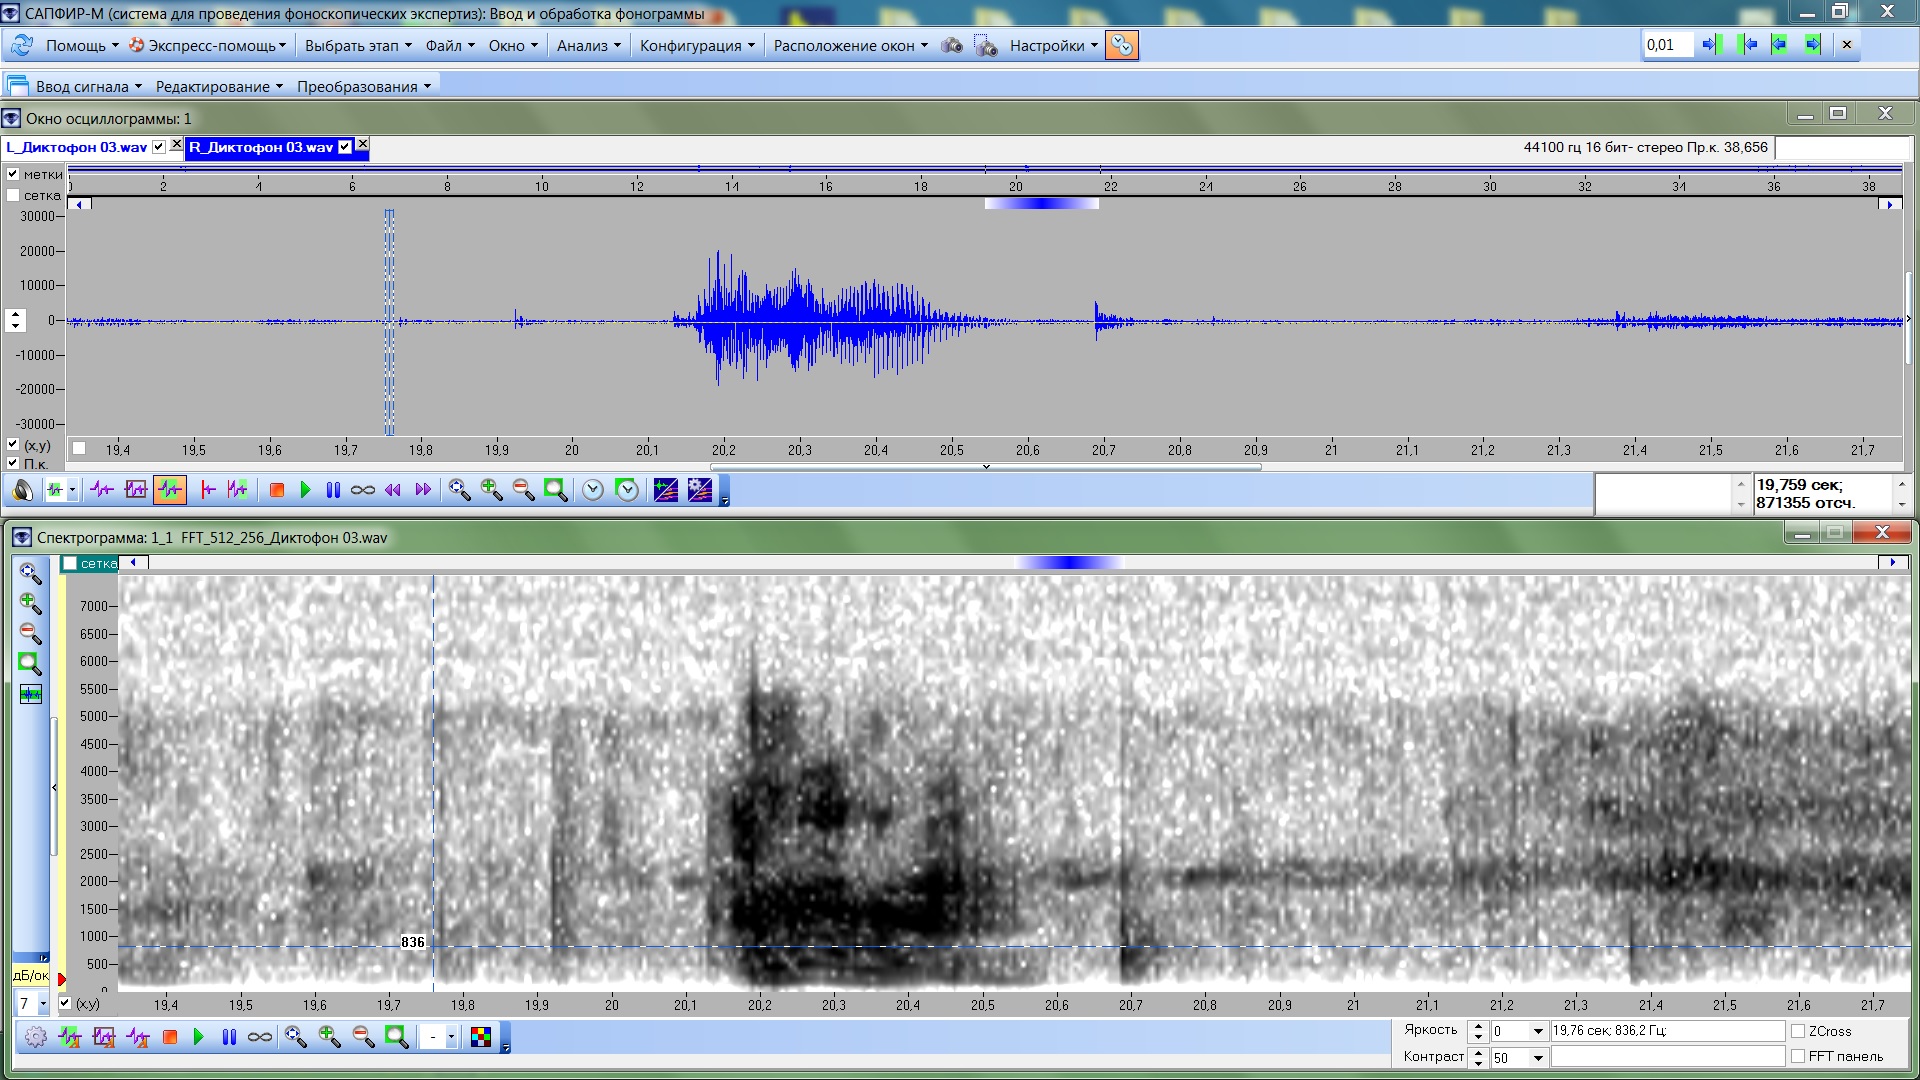Open spectrogram build icon in oscillogram toolbar
The height and width of the screenshot is (1080, 1920).
665,490
